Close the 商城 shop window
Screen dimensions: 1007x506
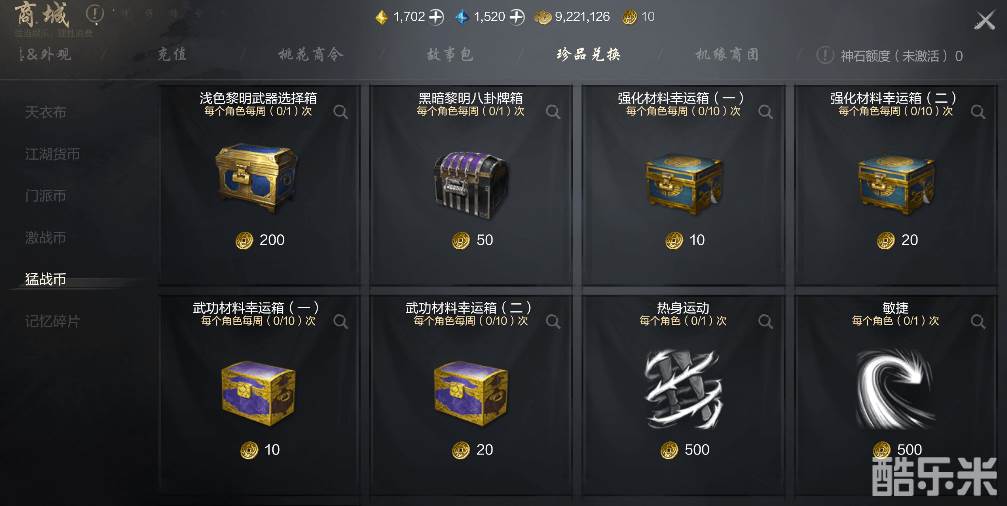[x=985, y=21]
